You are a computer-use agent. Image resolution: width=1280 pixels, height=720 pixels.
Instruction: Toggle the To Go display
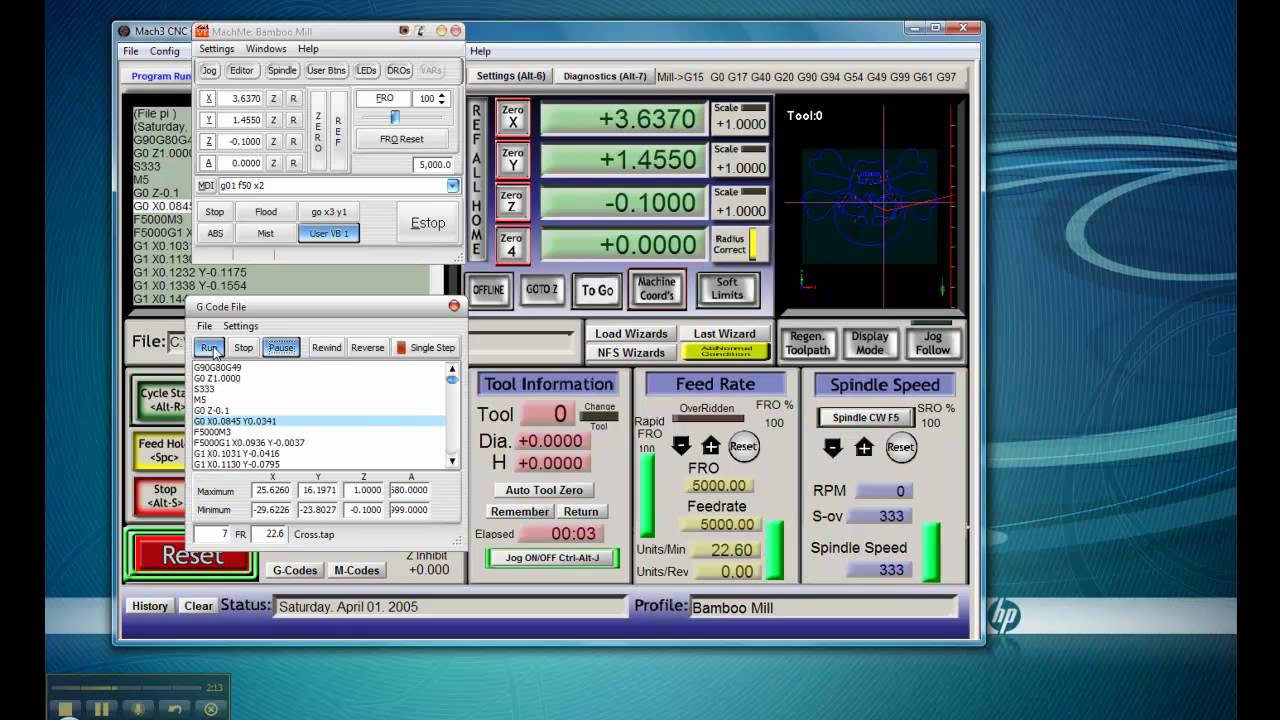click(x=597, y=290)
